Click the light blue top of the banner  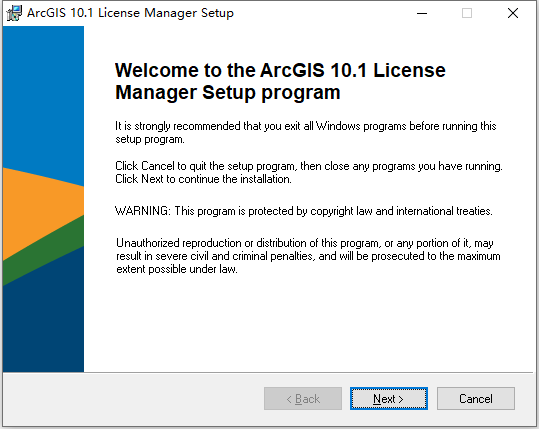(43, 96)
